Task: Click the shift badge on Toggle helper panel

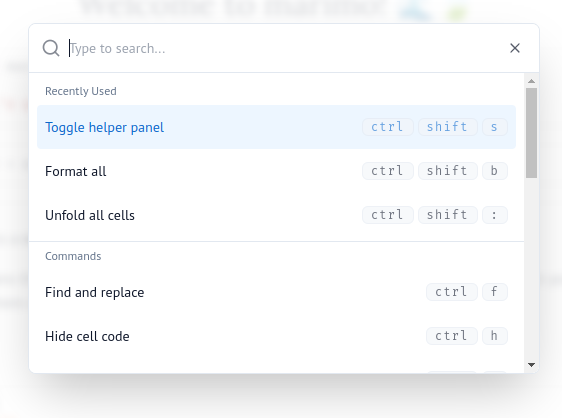Action: (448, 127)
